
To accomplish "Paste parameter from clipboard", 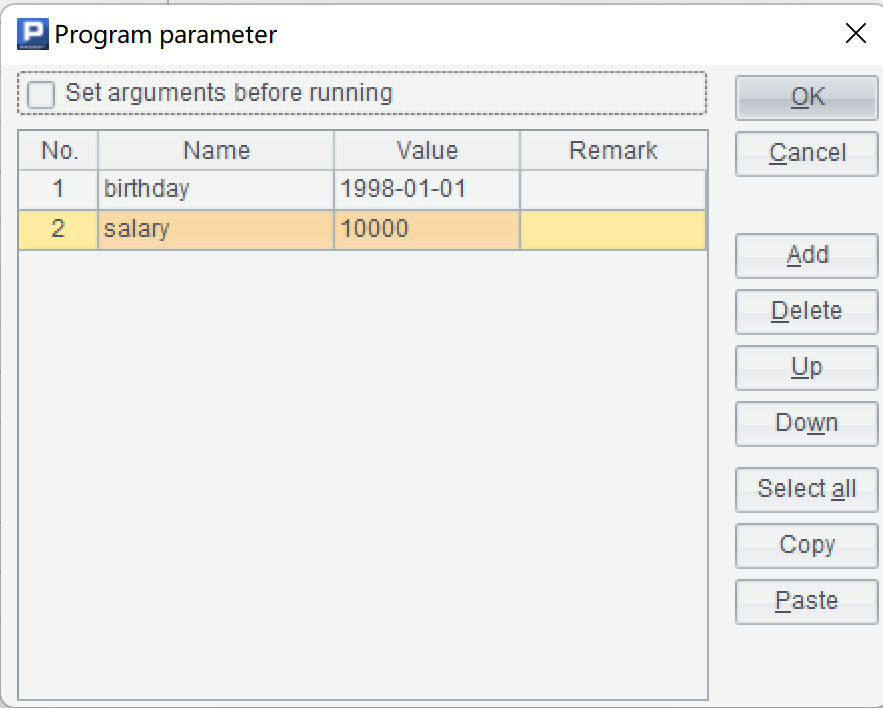I will click(807, 602).
